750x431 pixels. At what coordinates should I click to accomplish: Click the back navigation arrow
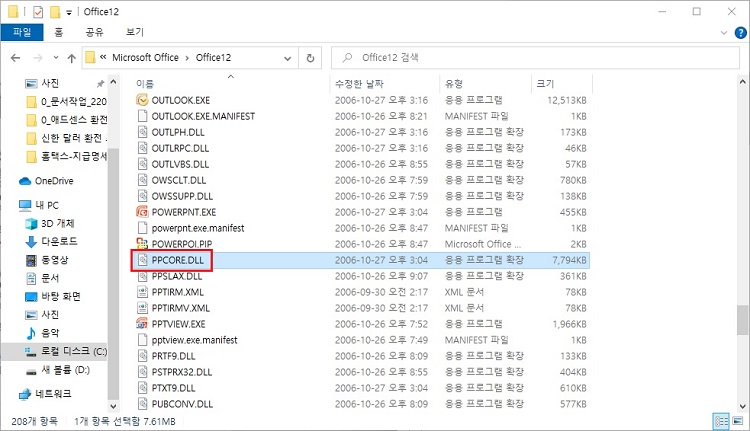coord(15,58)
